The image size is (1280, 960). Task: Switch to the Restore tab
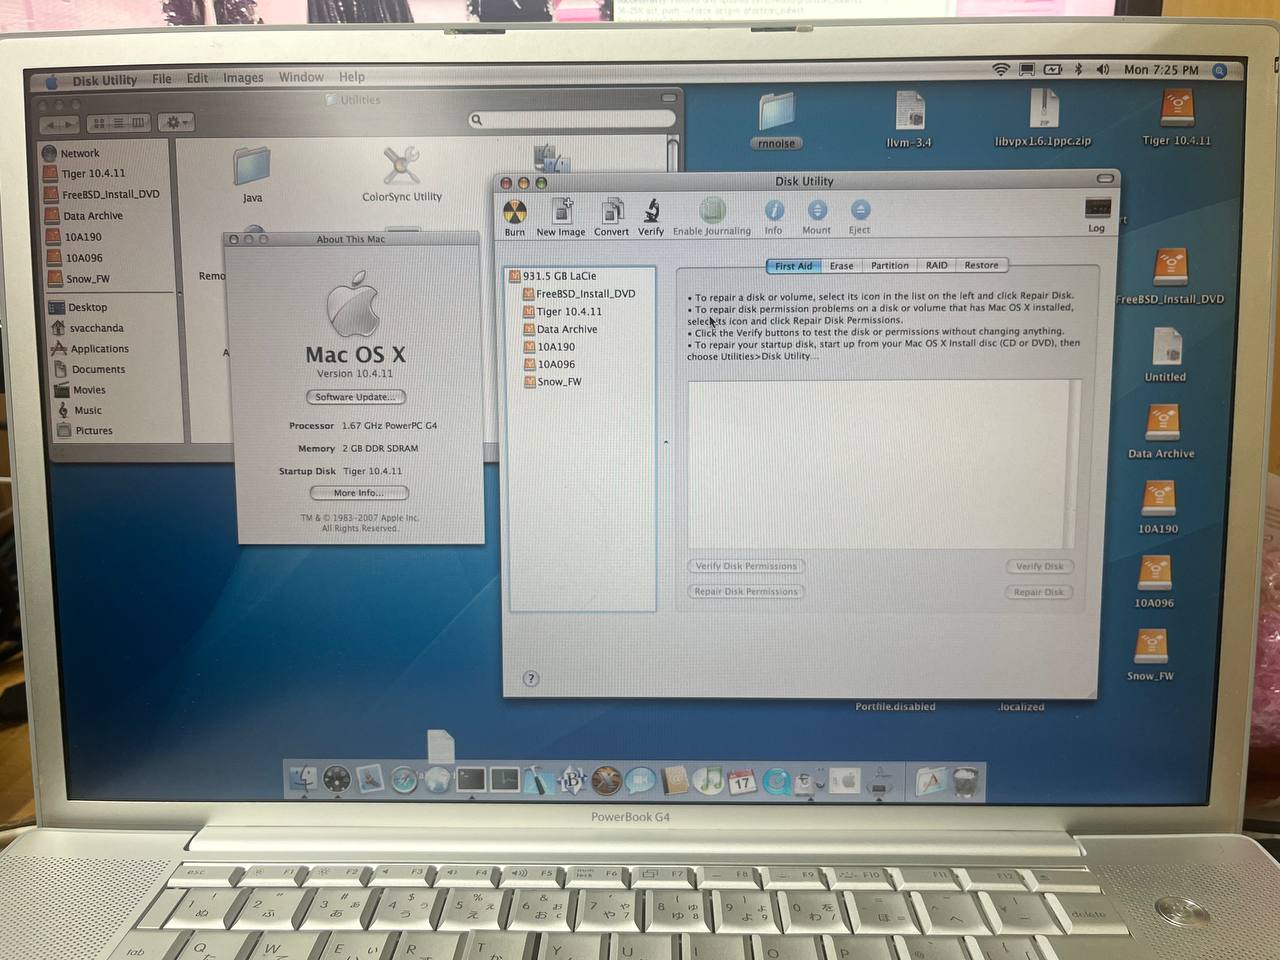981,266
